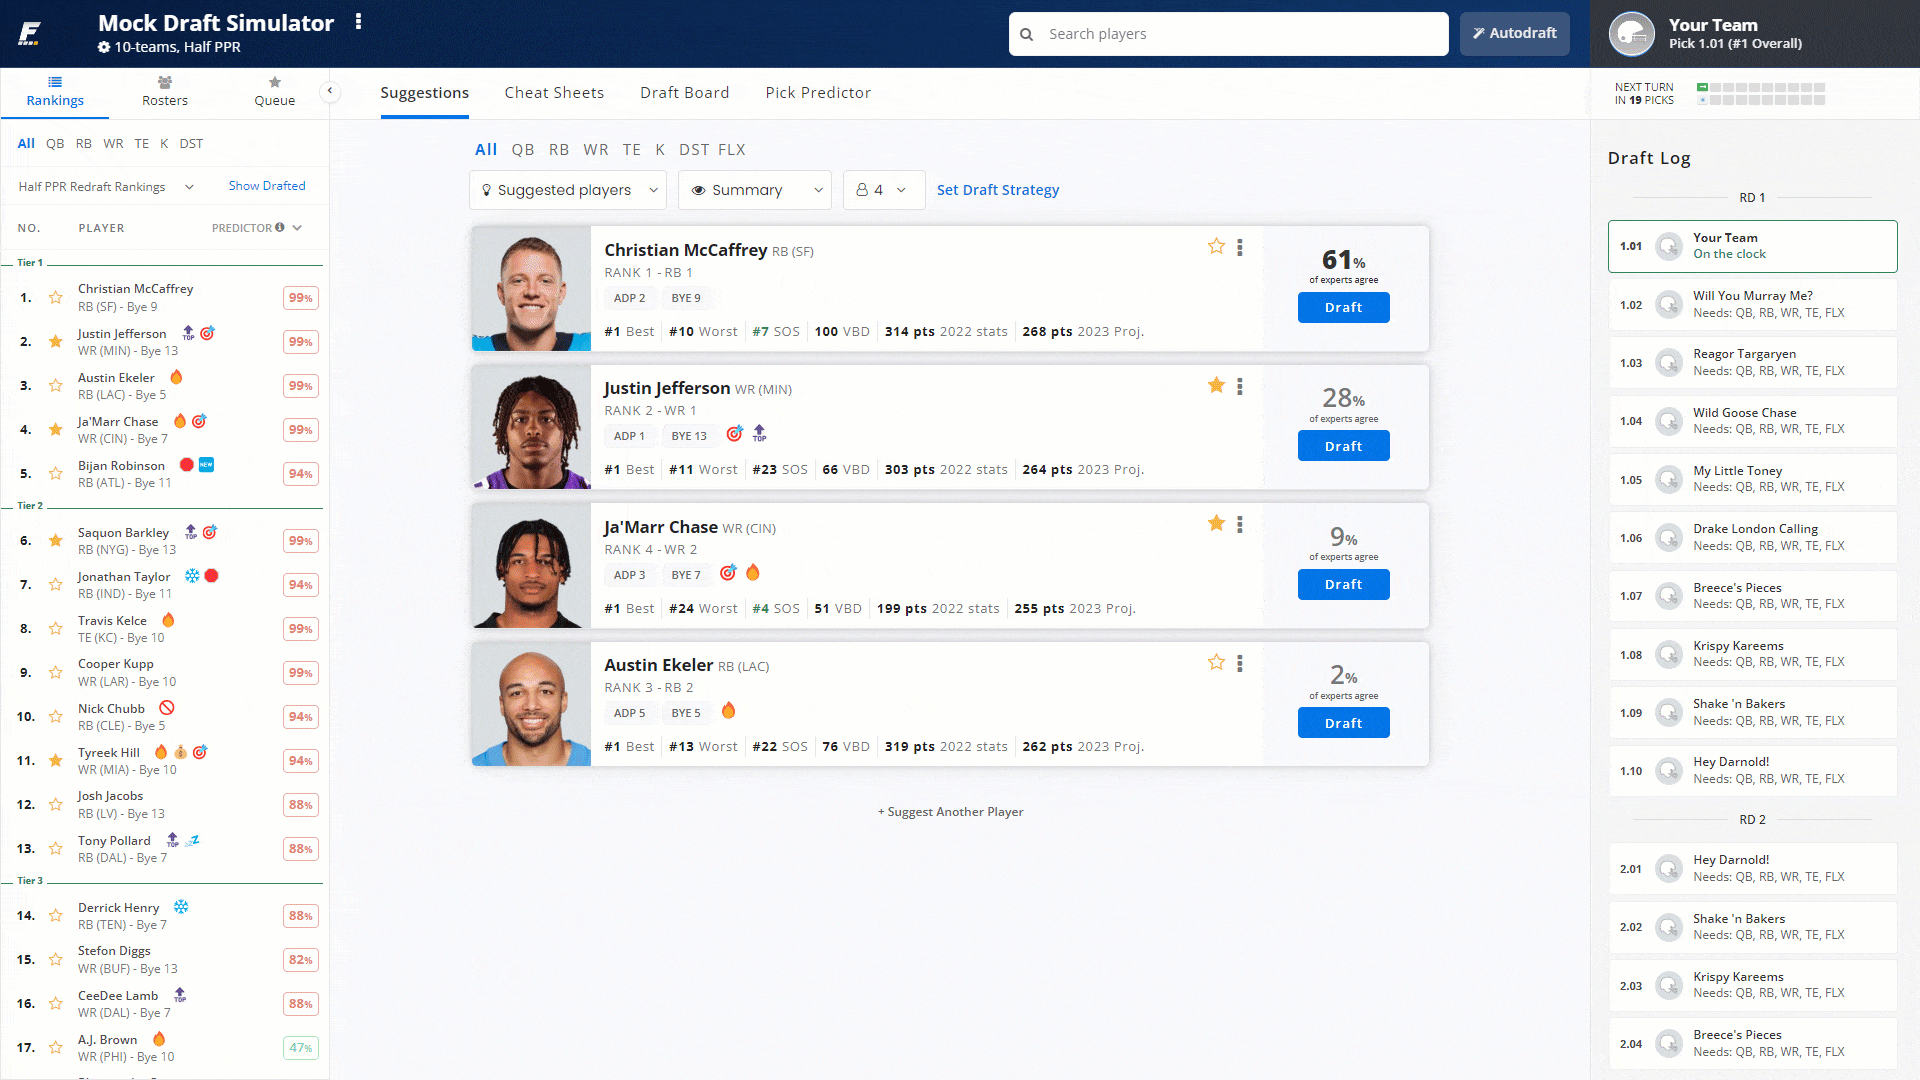Expand the roster slots count dropdown
The image size is (1920, 1080).
click(x=878, y=190)
